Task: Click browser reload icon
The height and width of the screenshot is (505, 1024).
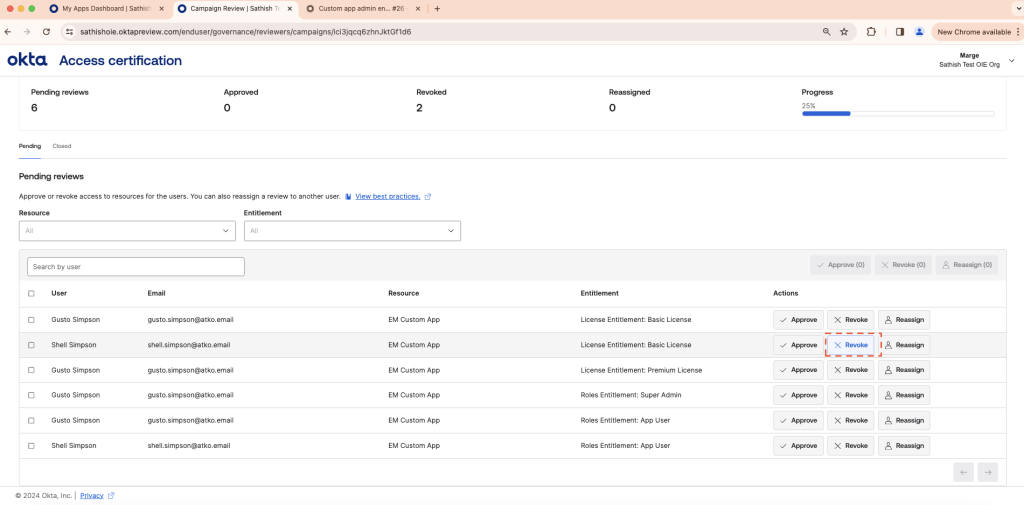Action: pyautogui.click(x=46, y=32)
